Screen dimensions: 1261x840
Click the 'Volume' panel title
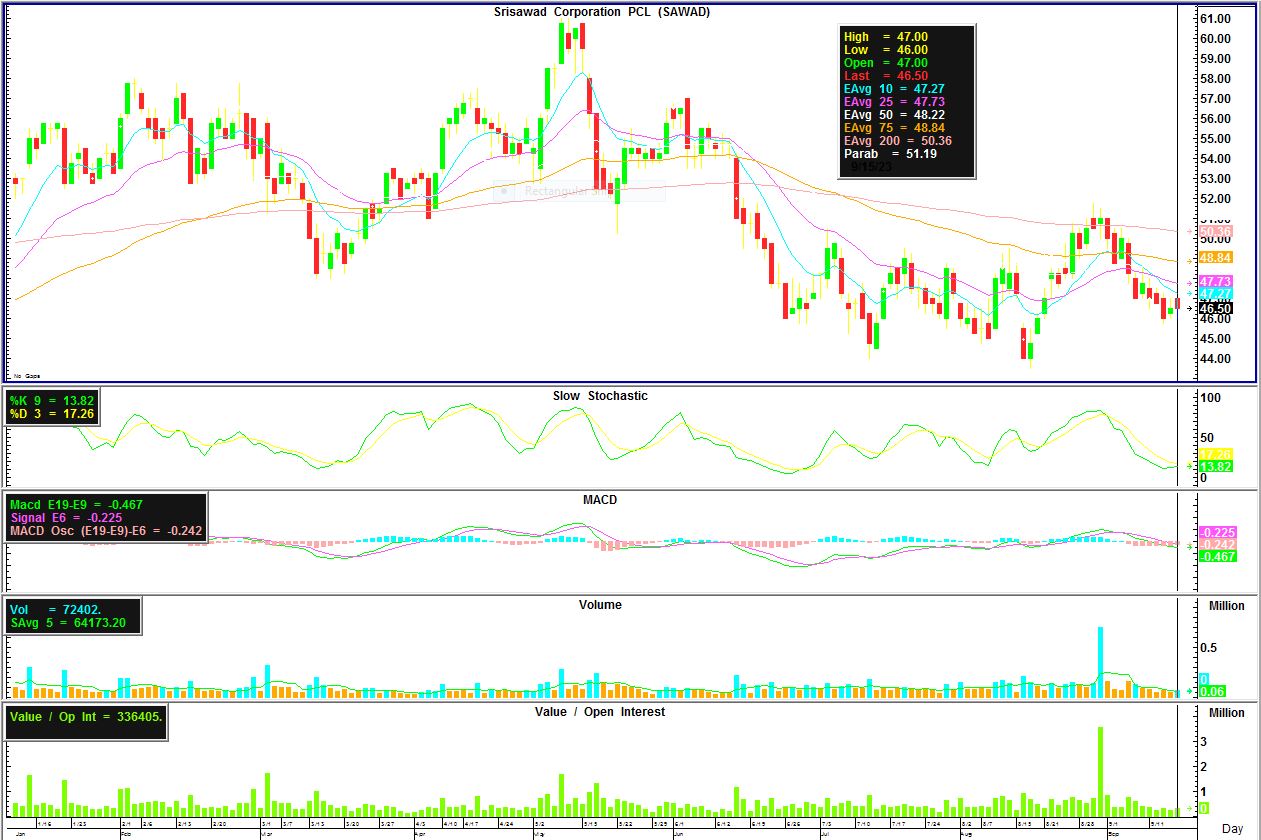[x=600, y=605]
